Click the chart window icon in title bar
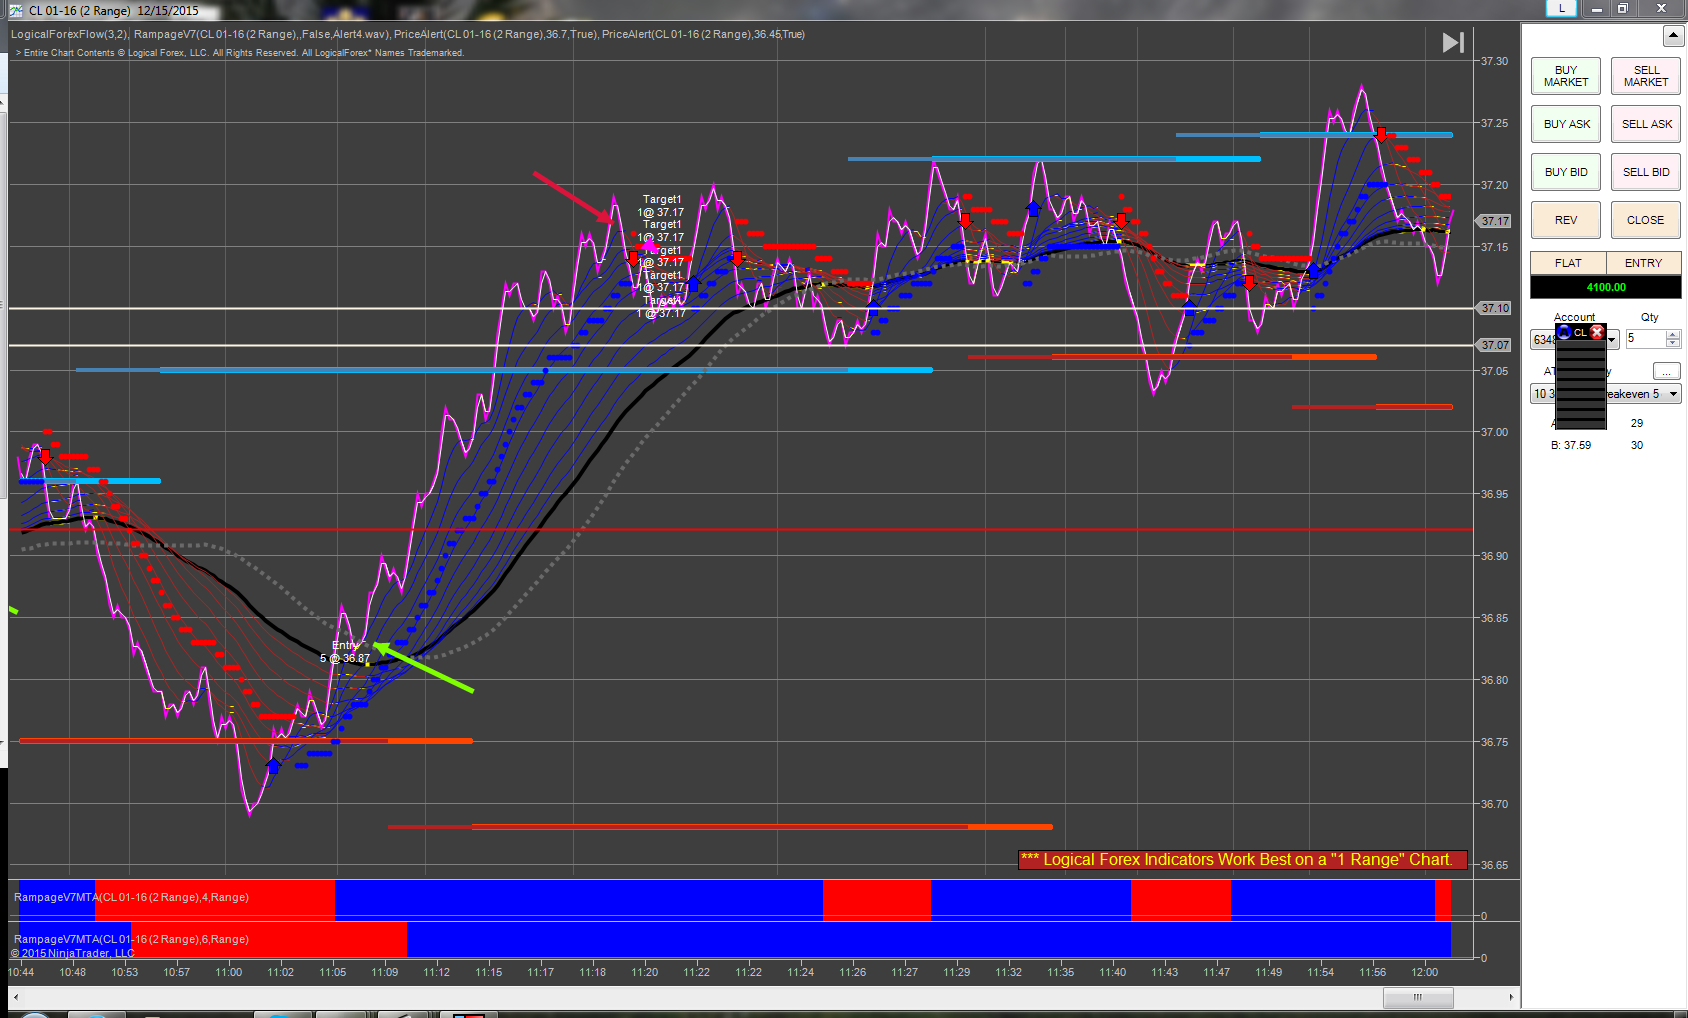1688x1018 pixels. (15, 10)
